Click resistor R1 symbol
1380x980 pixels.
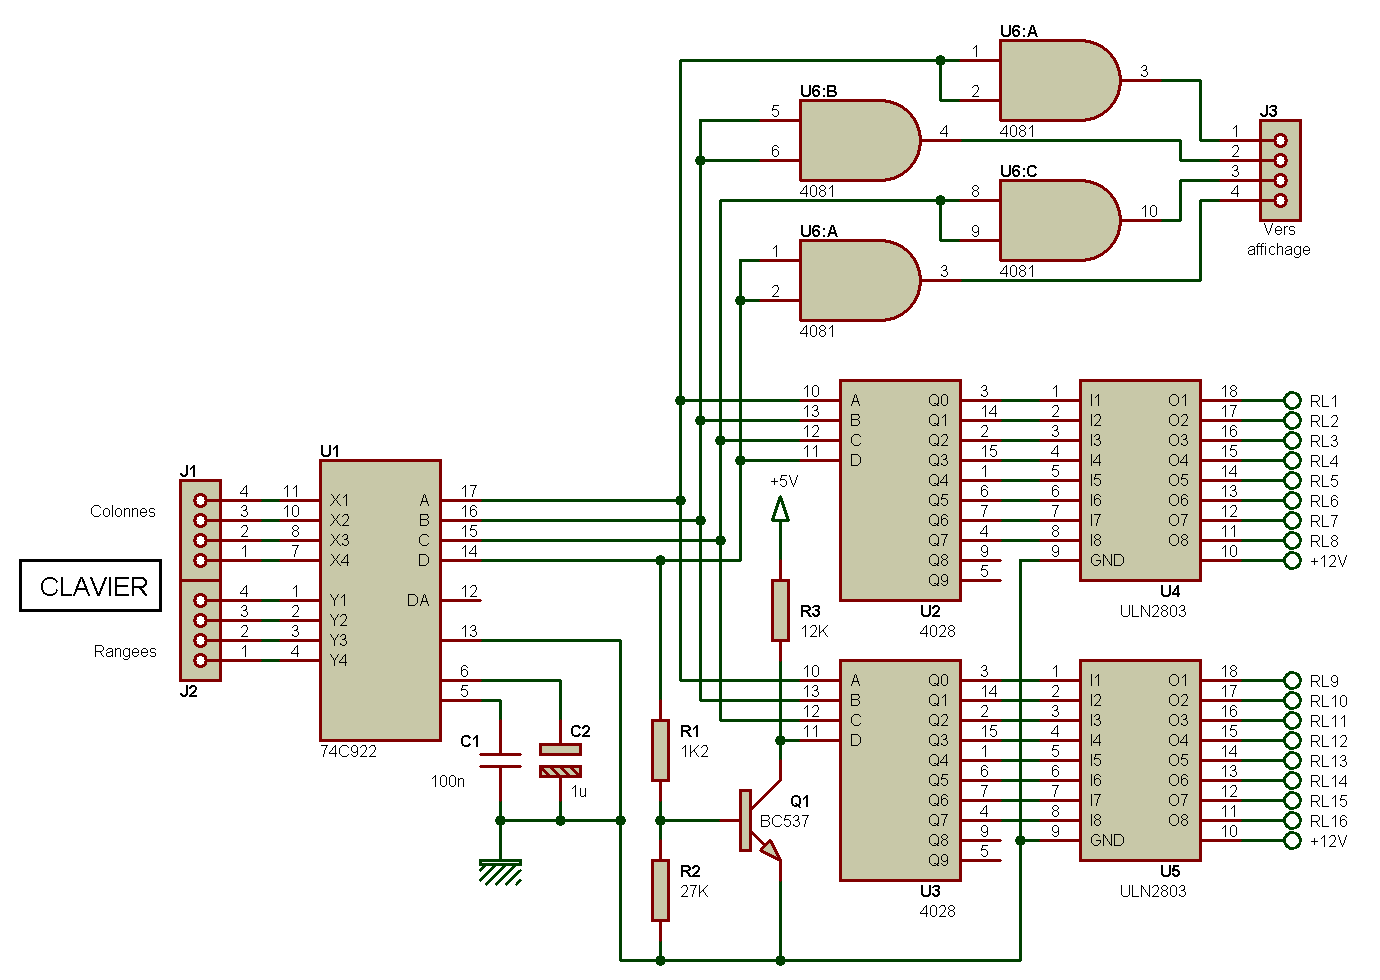tap(660, 750)
